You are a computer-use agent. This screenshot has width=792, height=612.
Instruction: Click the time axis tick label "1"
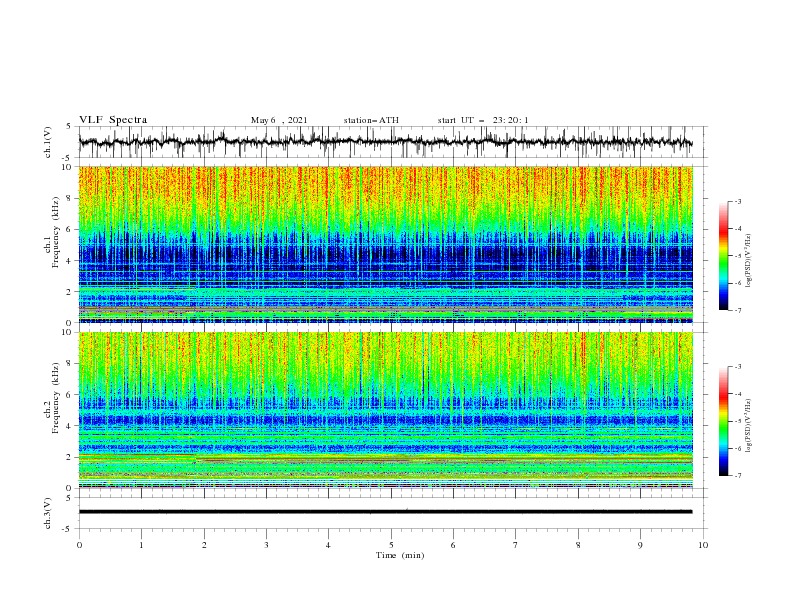point(141,545)
